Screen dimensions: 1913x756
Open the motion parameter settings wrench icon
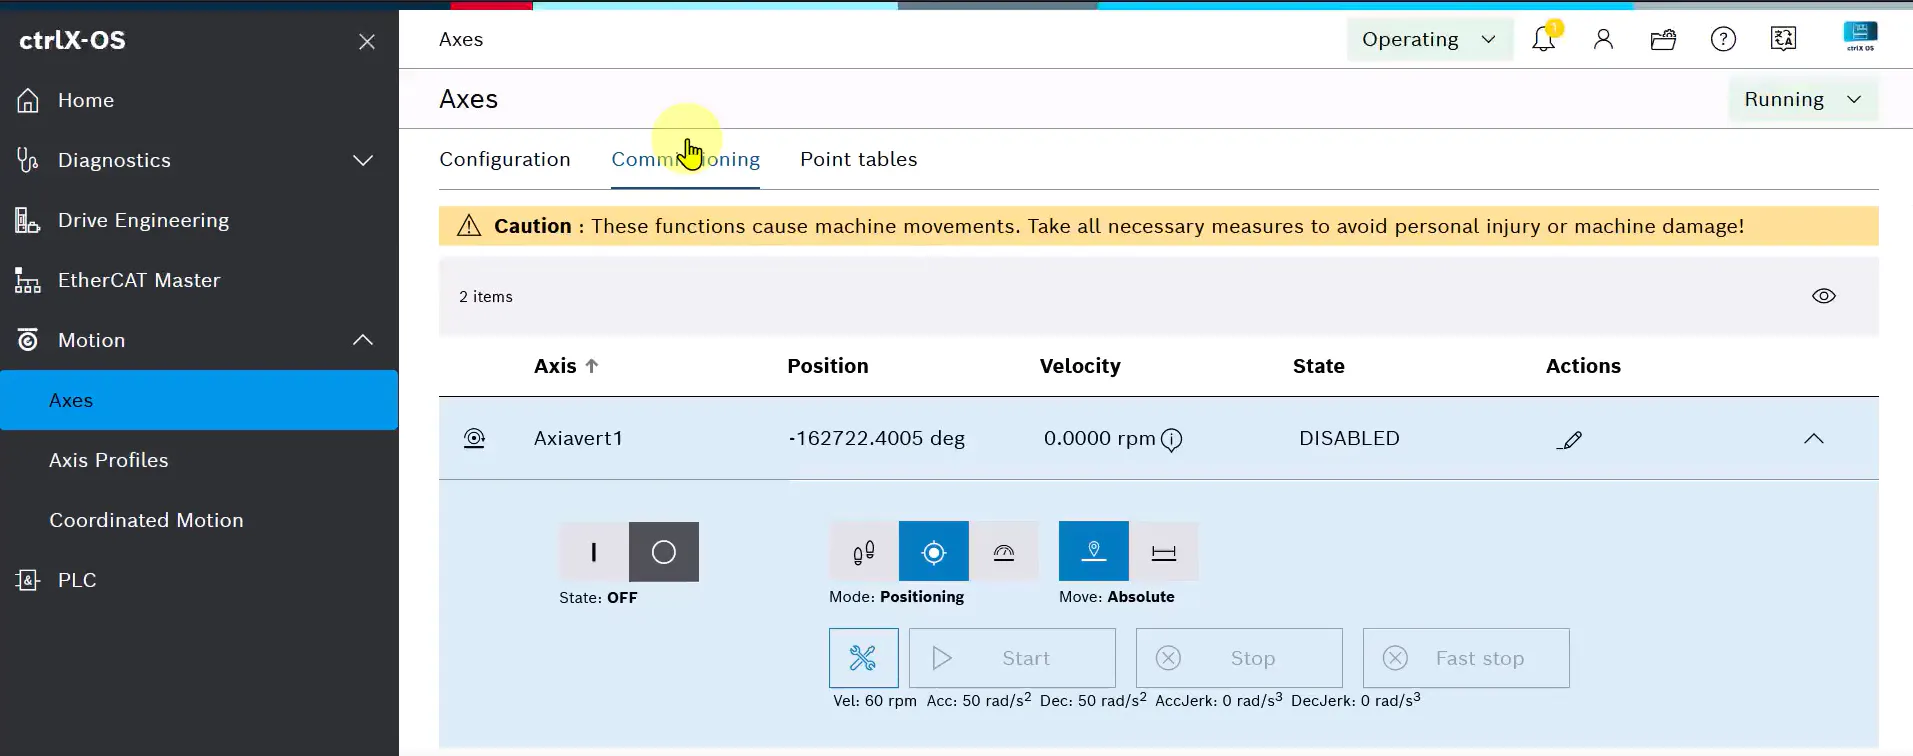(863, 658)
